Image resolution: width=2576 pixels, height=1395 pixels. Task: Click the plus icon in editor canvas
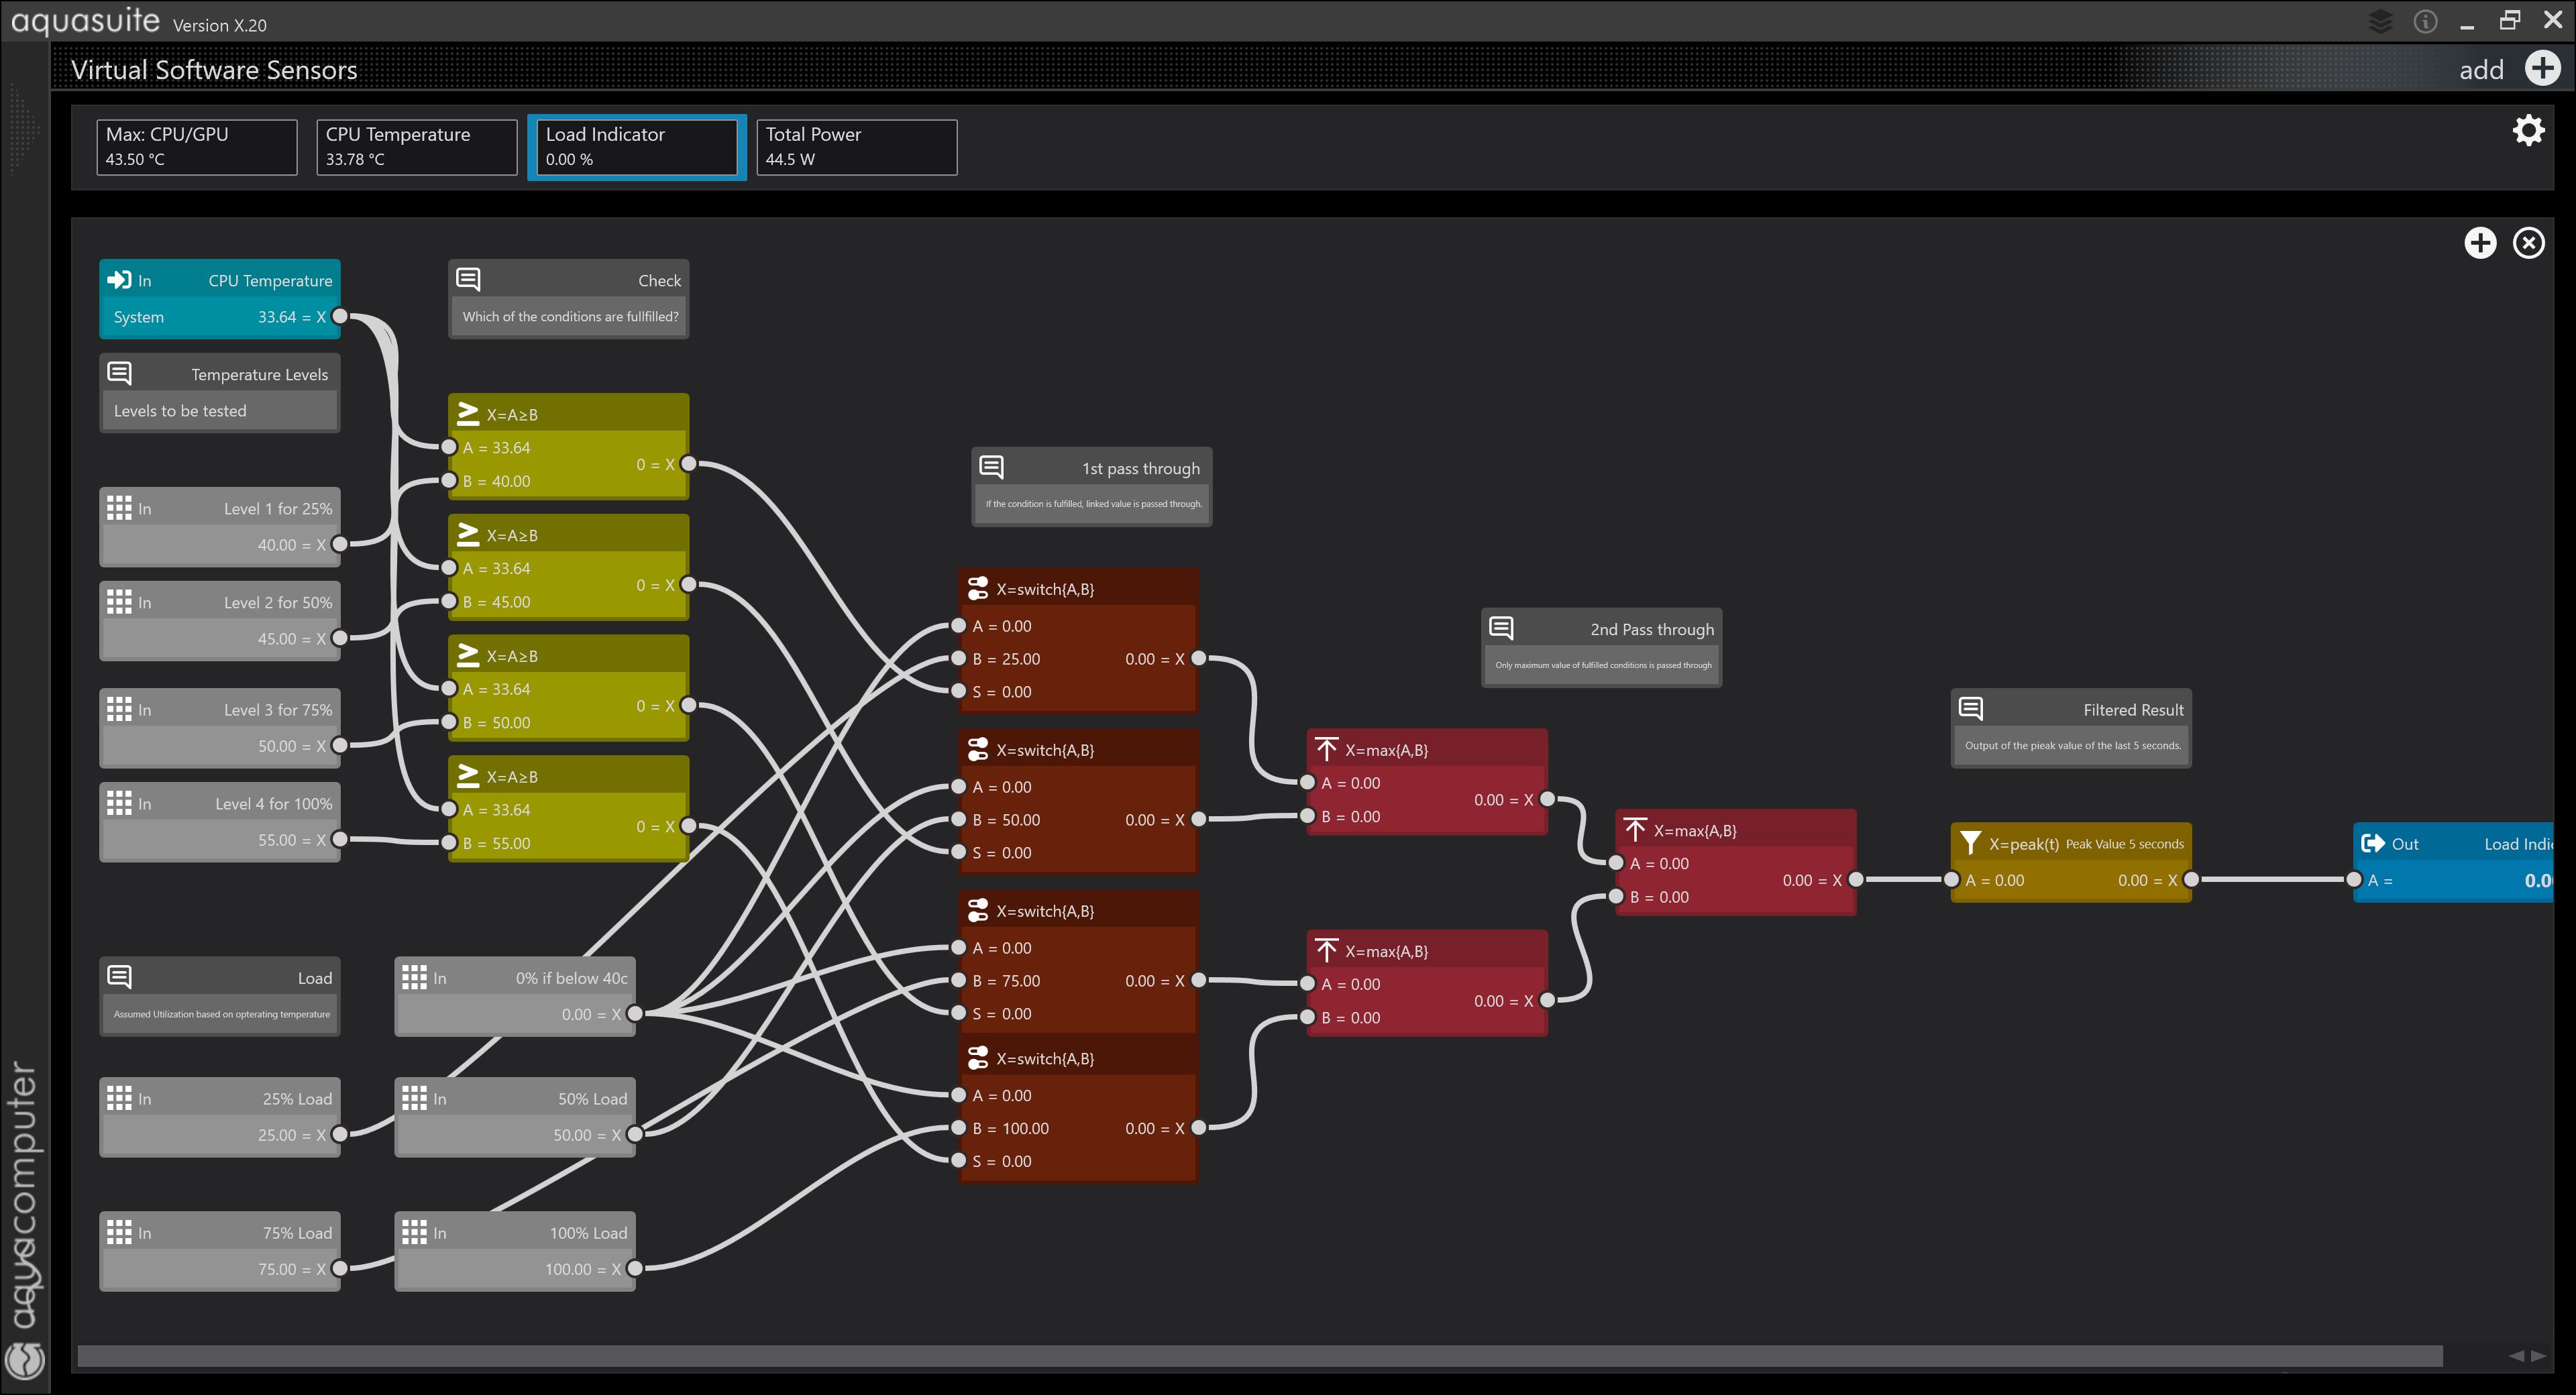2480,243
